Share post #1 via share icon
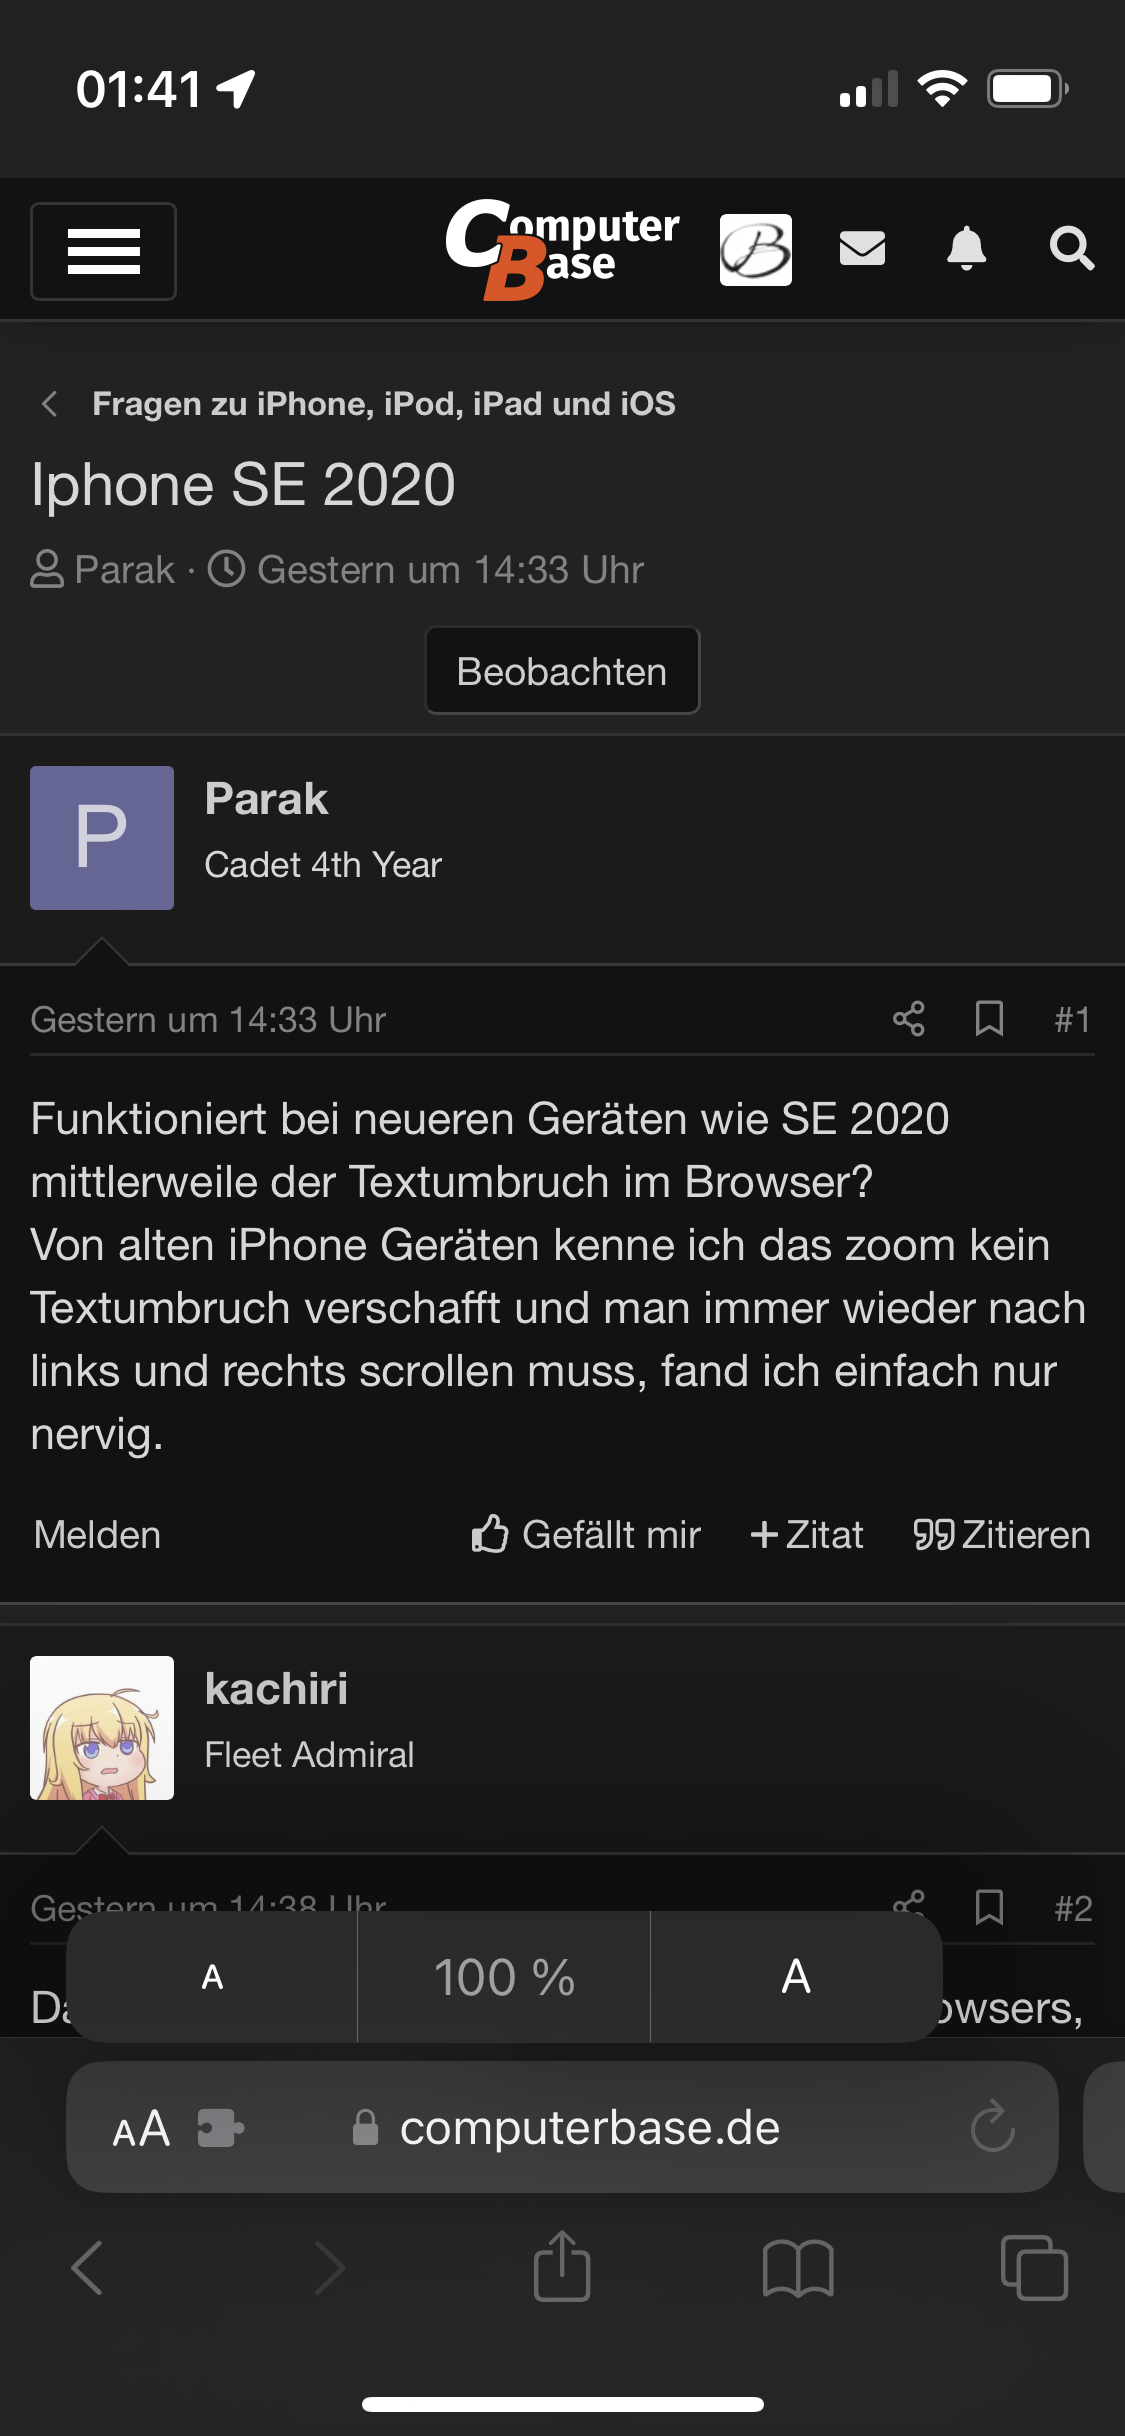The image size is (1125, 2436). coord(909,1019)
